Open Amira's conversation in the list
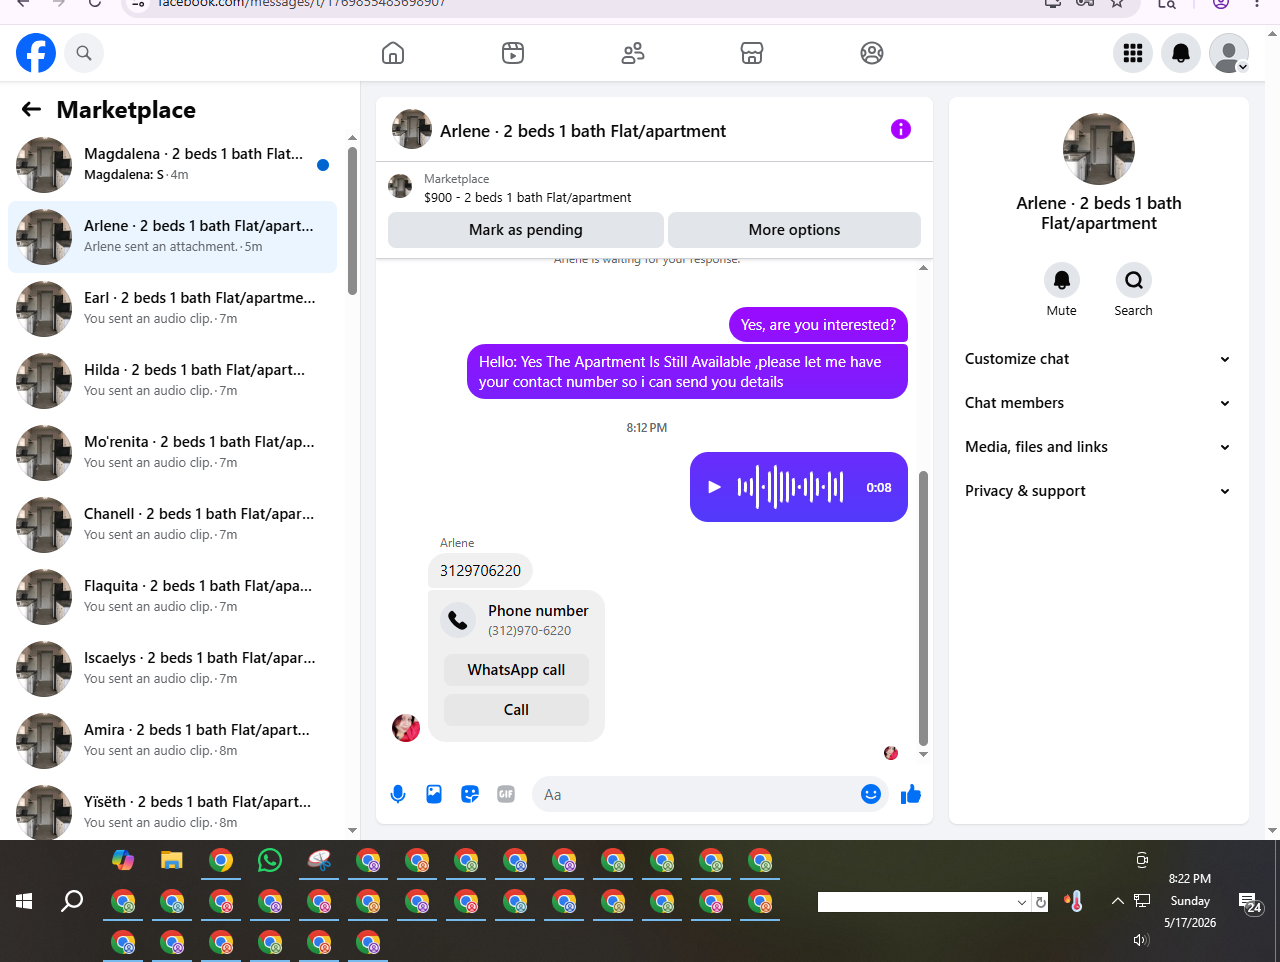 click(172, 741)
